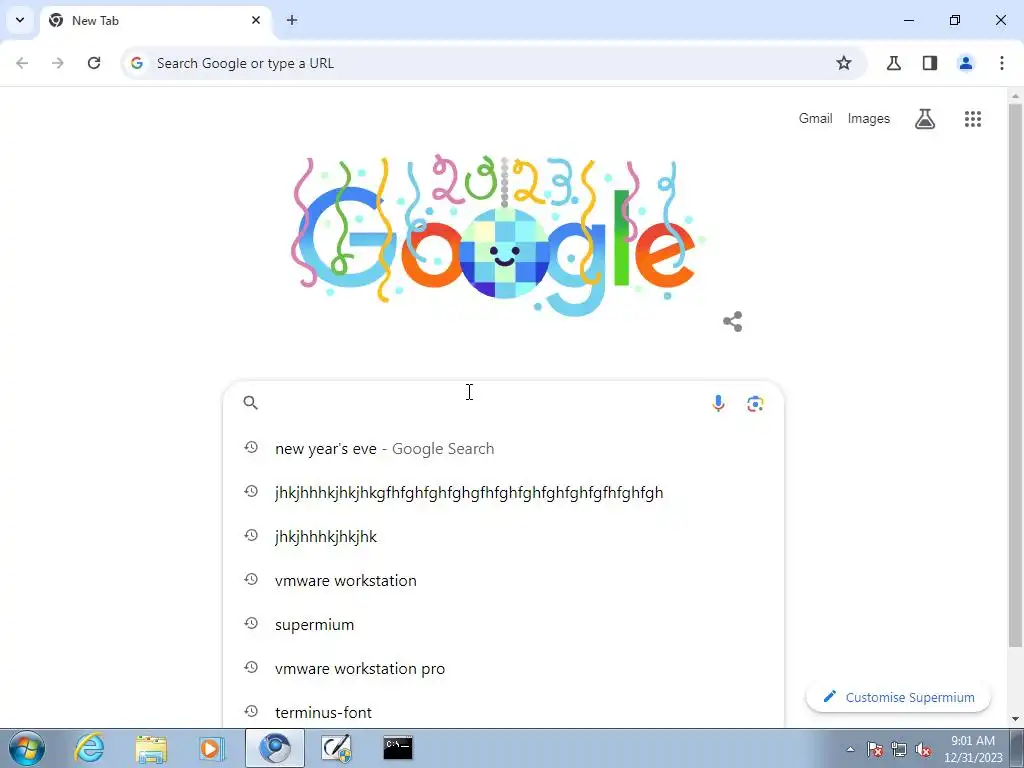This screenshot has width=1024, height=768.
Task: Open Action Center flag icon
Action: point(875,750)
